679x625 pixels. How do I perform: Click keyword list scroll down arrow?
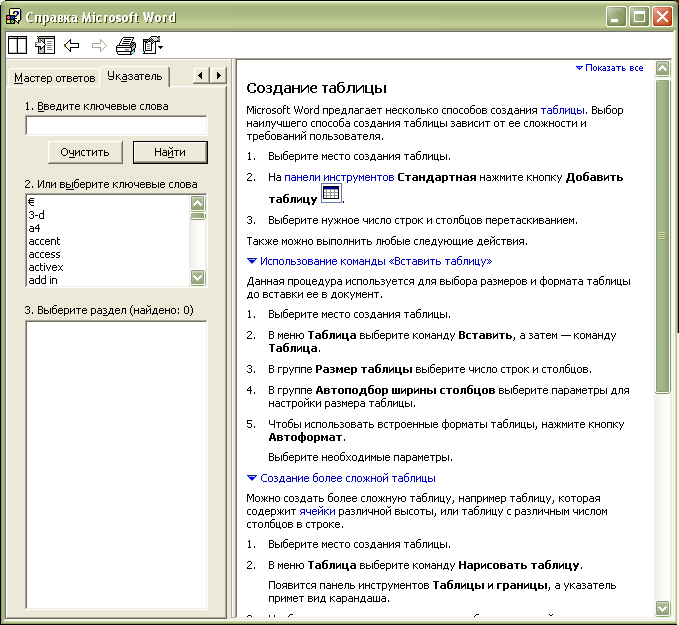197,277
